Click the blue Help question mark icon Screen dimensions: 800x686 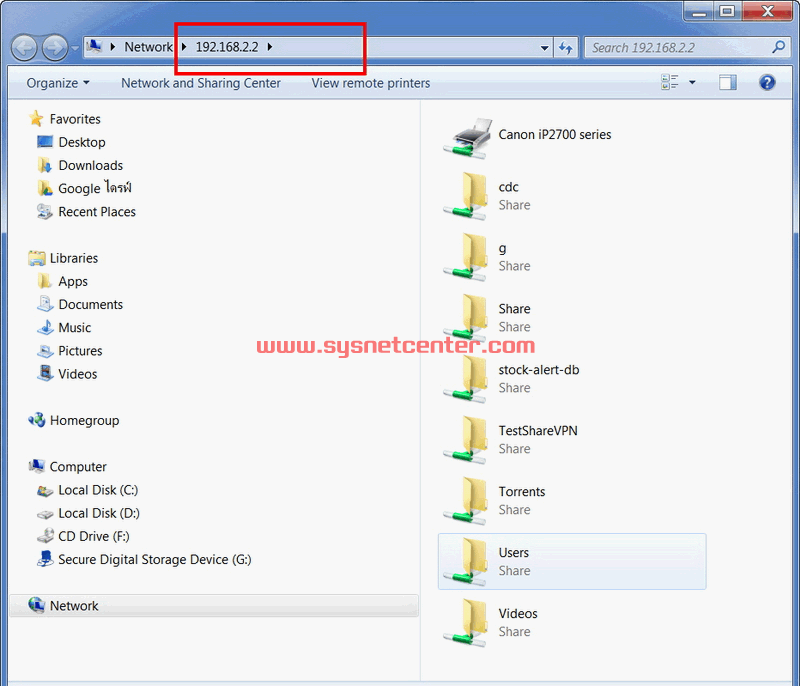[767, 82]
